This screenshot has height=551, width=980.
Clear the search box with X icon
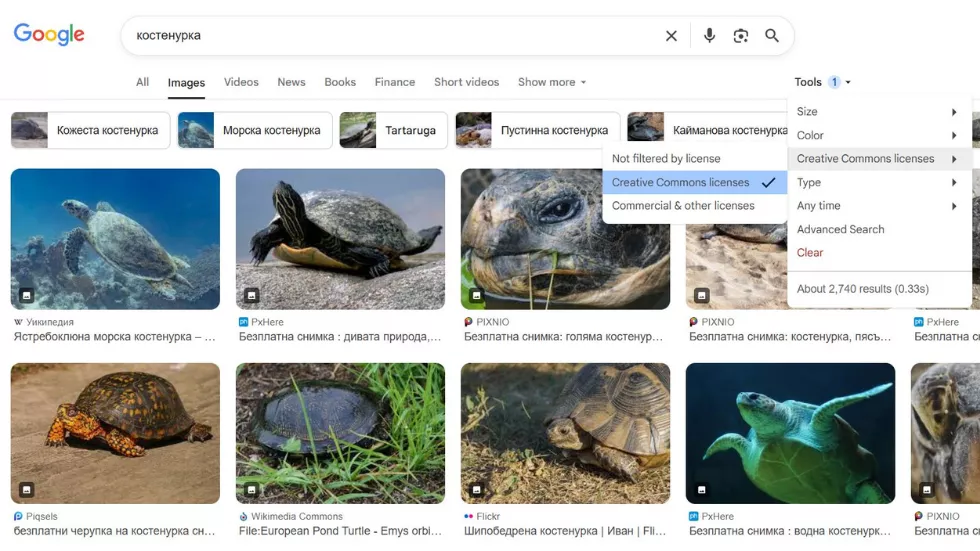coord(671,36)
